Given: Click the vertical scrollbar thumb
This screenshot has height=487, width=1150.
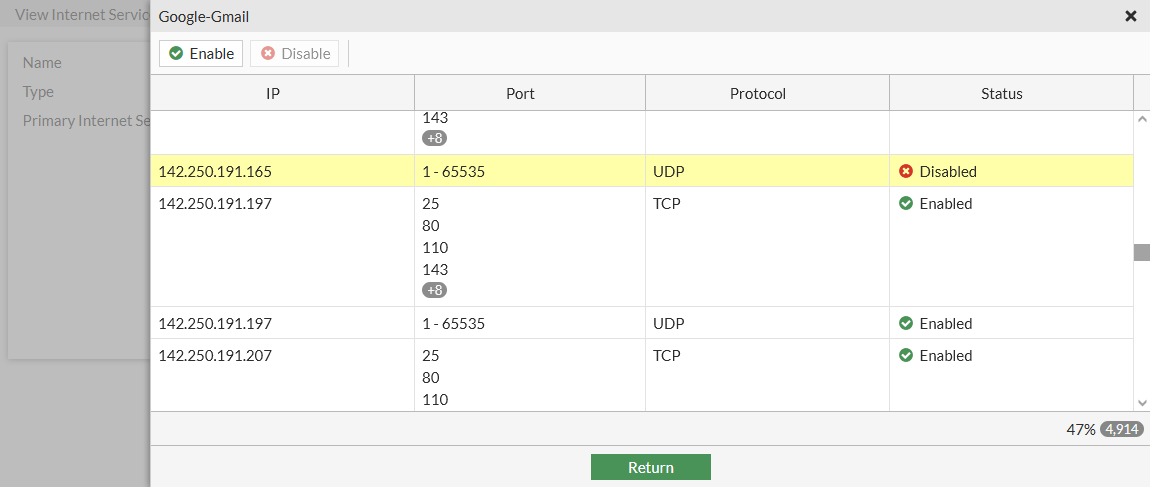Looking at the screenshot, I should [1142, 252].
